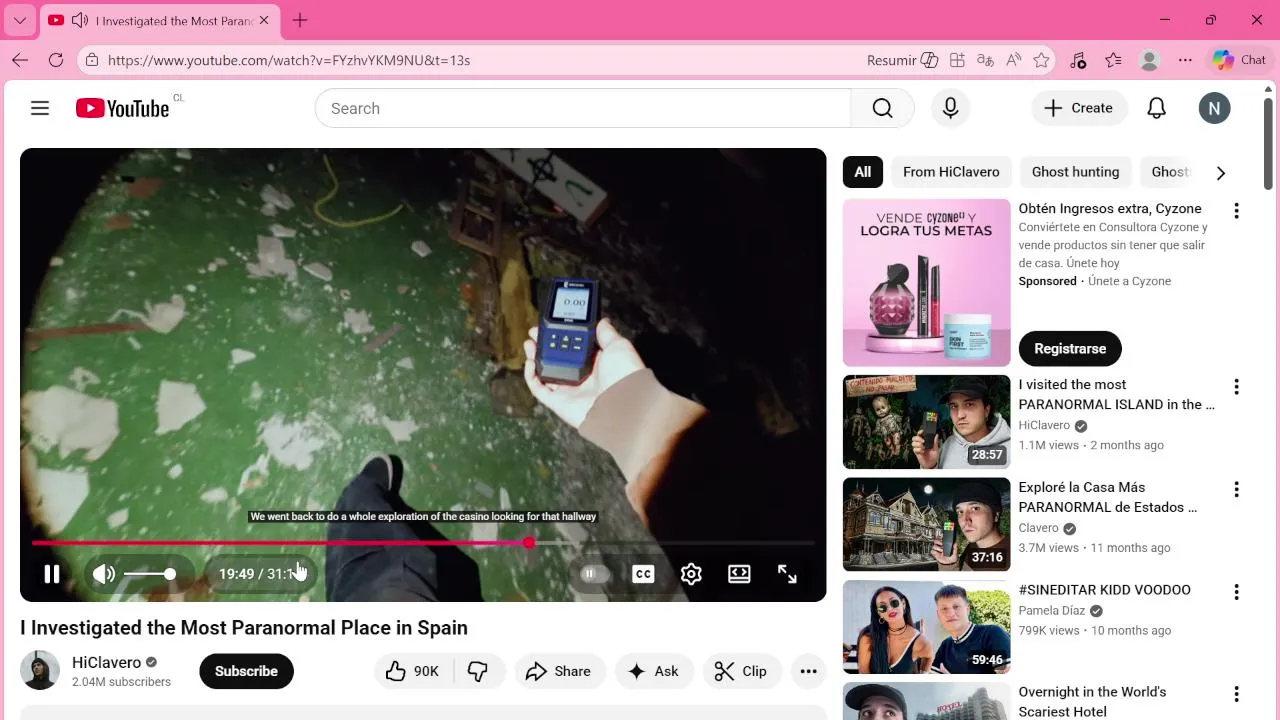Image resolution: width=1280 pixels, height=720 pixels.
Task: Click the search magnifier button
Action: pos(882,108)
